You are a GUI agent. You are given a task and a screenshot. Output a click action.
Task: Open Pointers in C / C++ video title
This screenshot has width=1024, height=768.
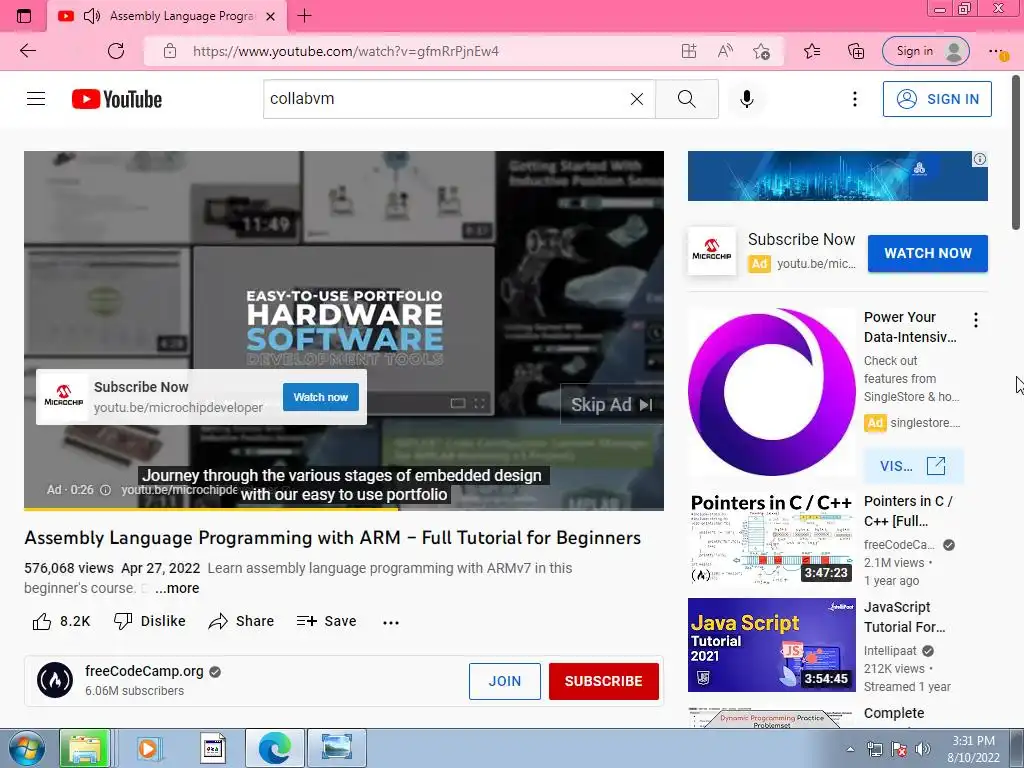pos(908,511)
